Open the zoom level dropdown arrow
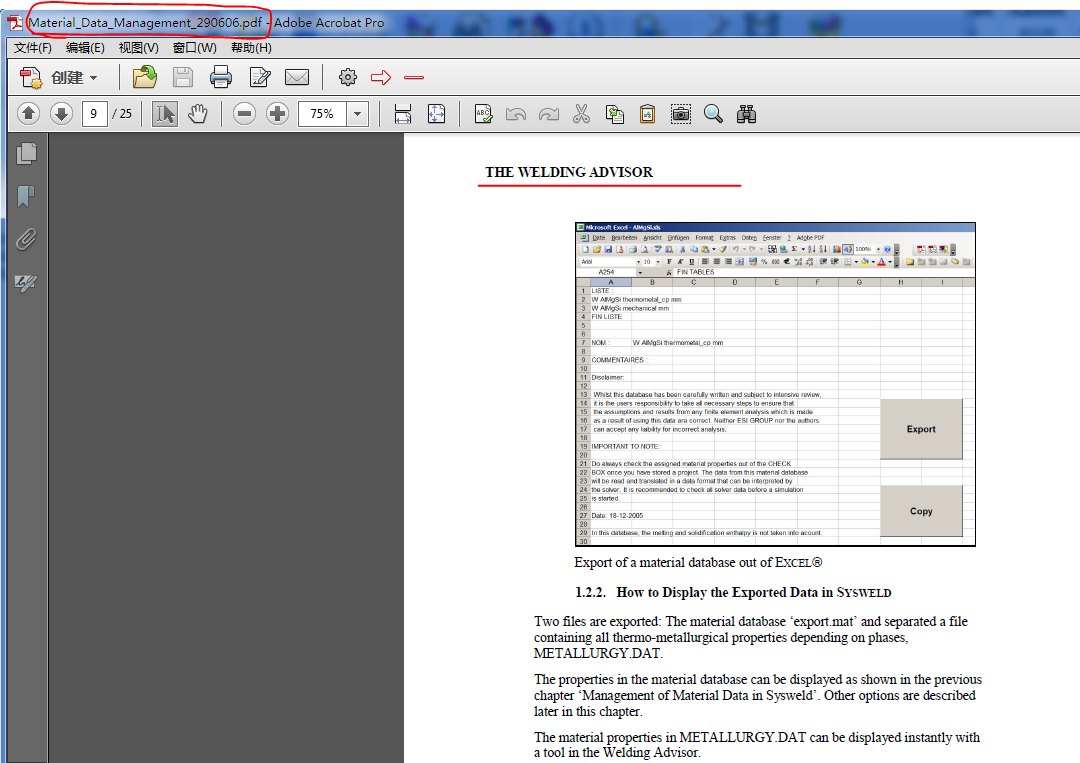 coord(357,114)
